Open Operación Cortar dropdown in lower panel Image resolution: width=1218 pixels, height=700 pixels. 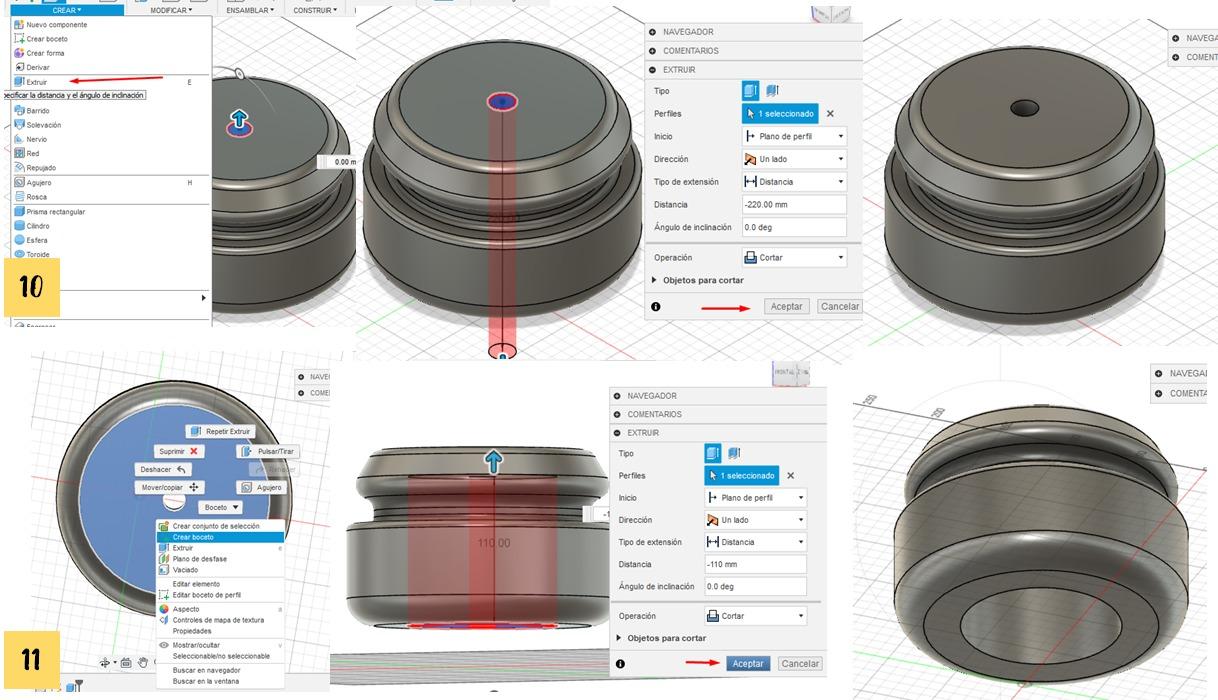pyautogui.click(x=755, y=616)
